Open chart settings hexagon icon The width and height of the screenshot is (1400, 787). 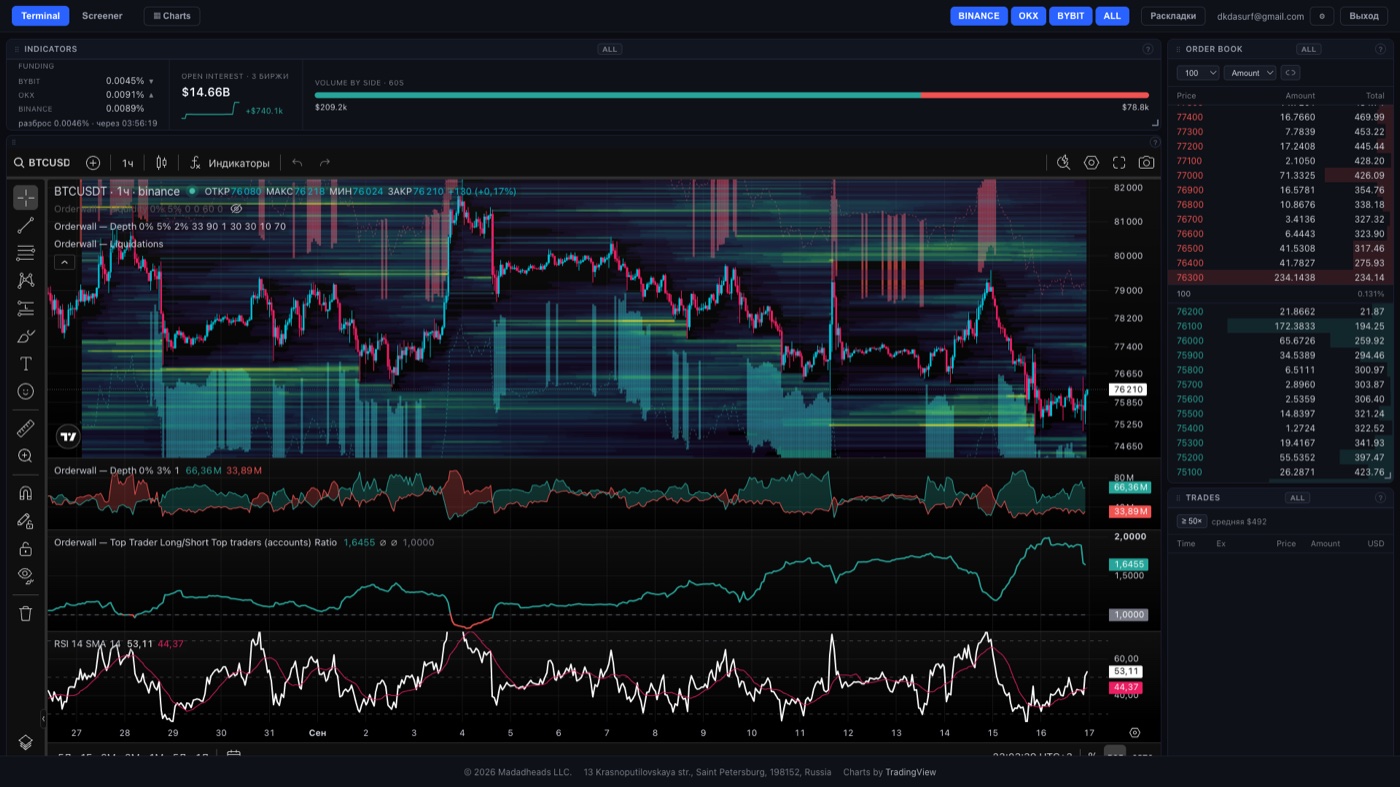point(1091,163)
